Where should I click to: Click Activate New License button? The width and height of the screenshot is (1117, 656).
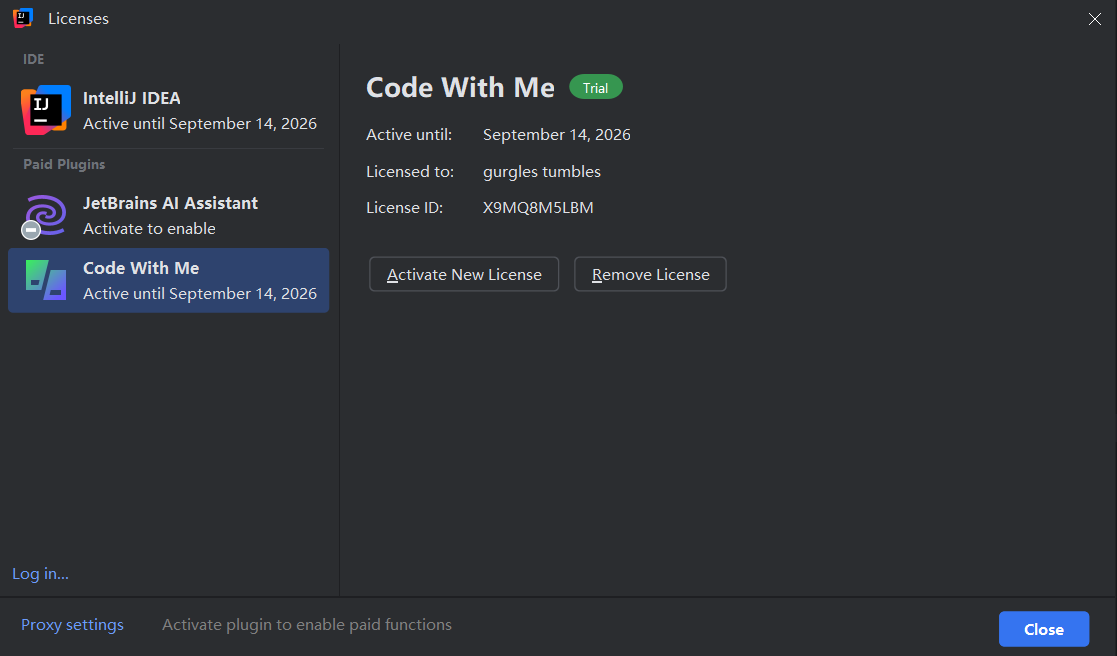coord(464,274)
